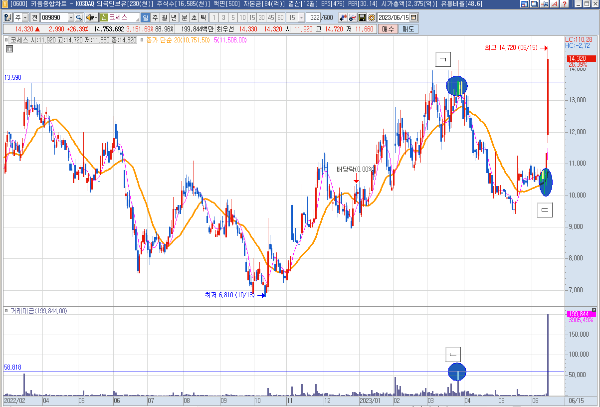Click the red current price tag 14,320 on axis

581,59
